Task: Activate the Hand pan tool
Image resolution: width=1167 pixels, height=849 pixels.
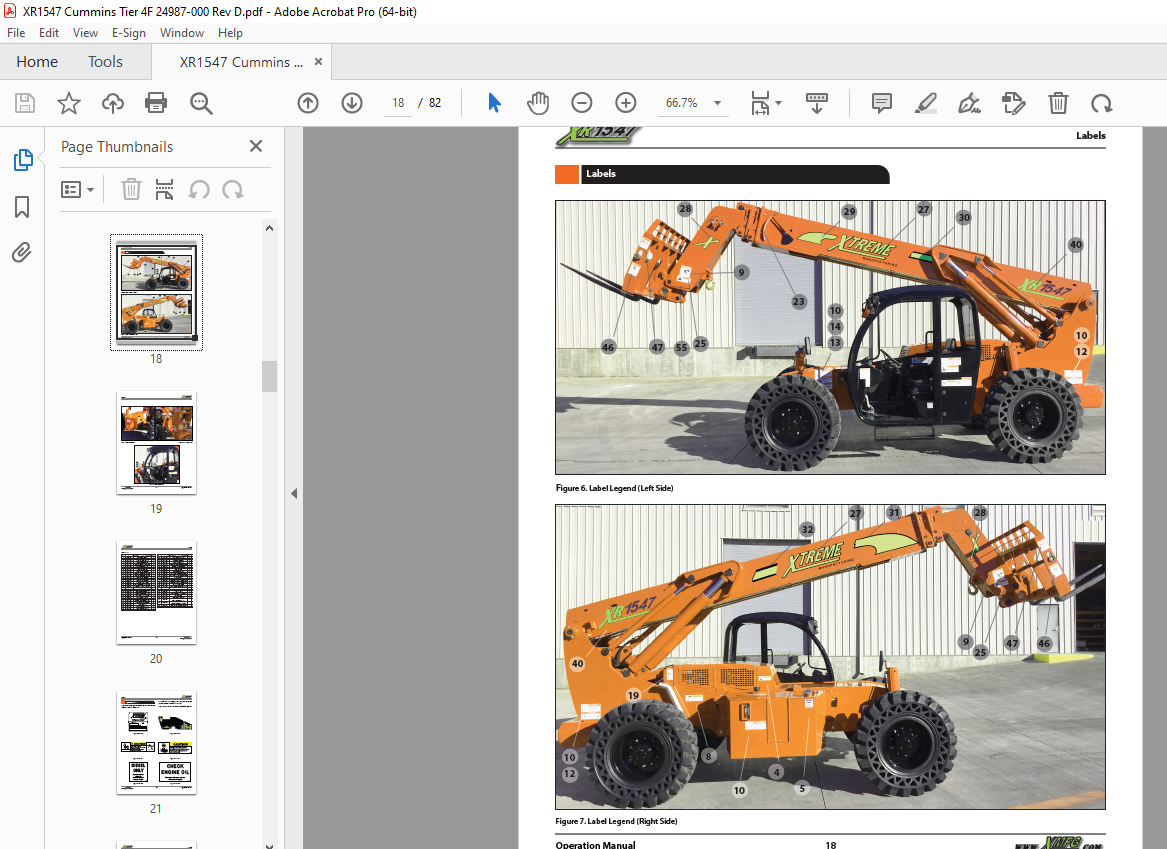Action: 537,103
